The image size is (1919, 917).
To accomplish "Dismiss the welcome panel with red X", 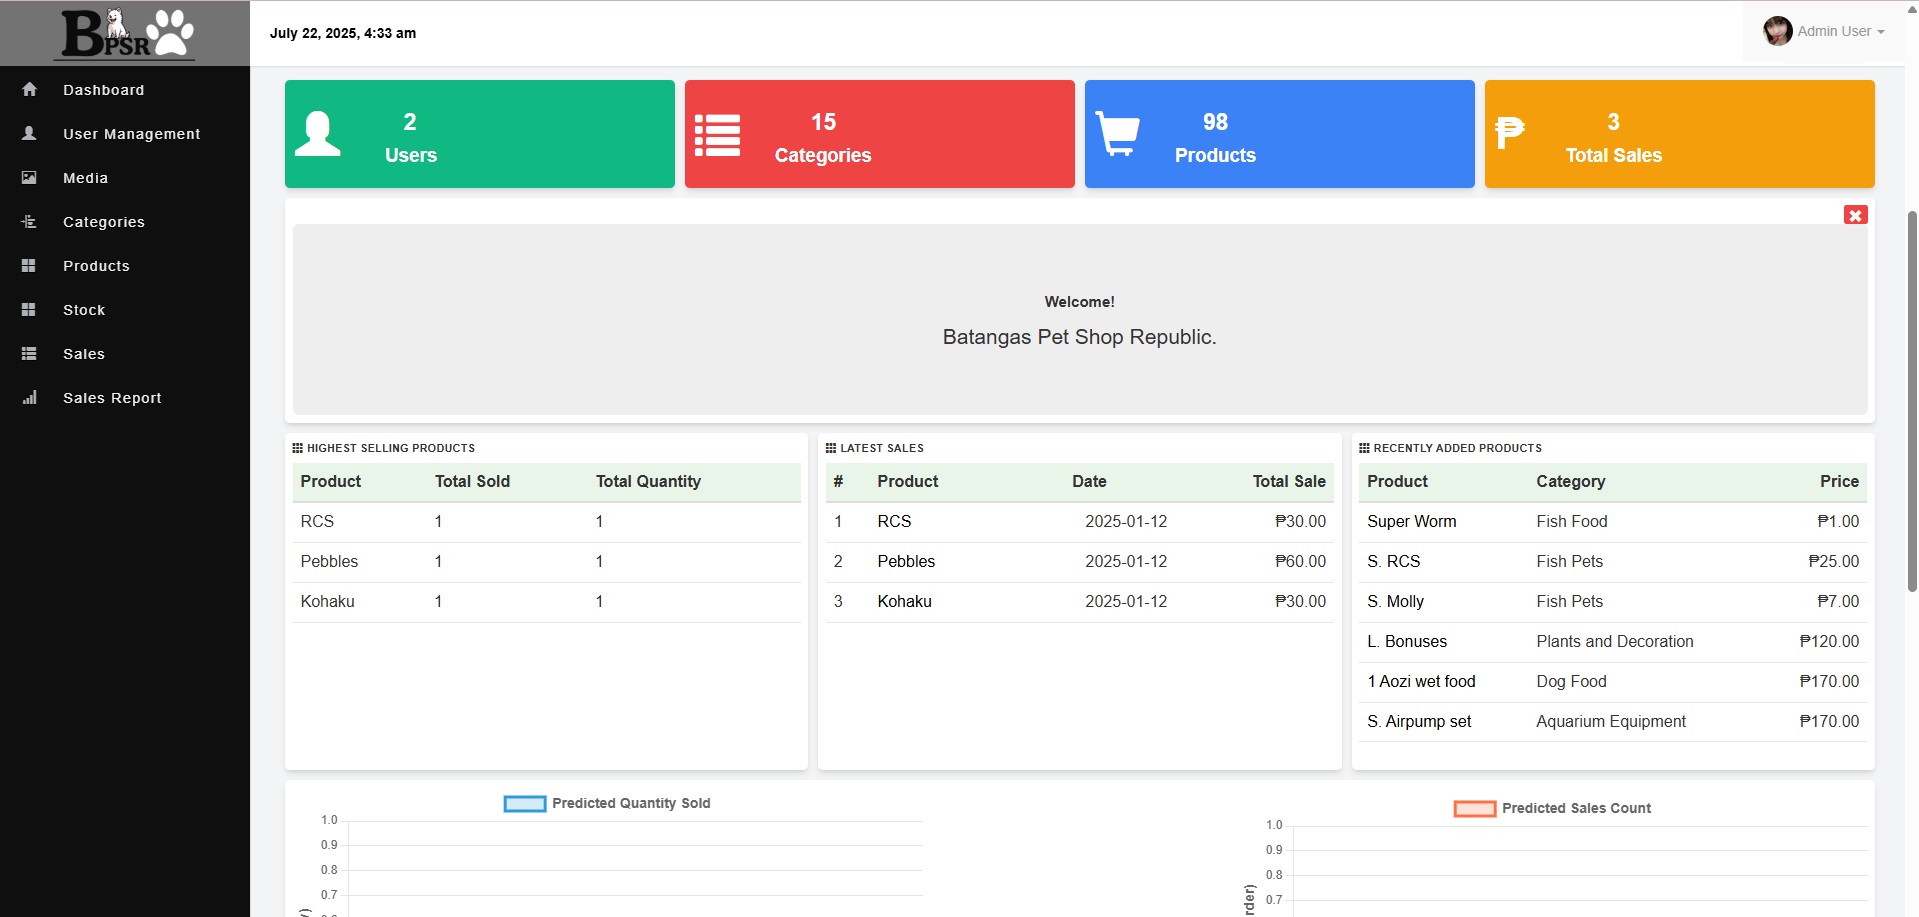I will pos(1855,215).
